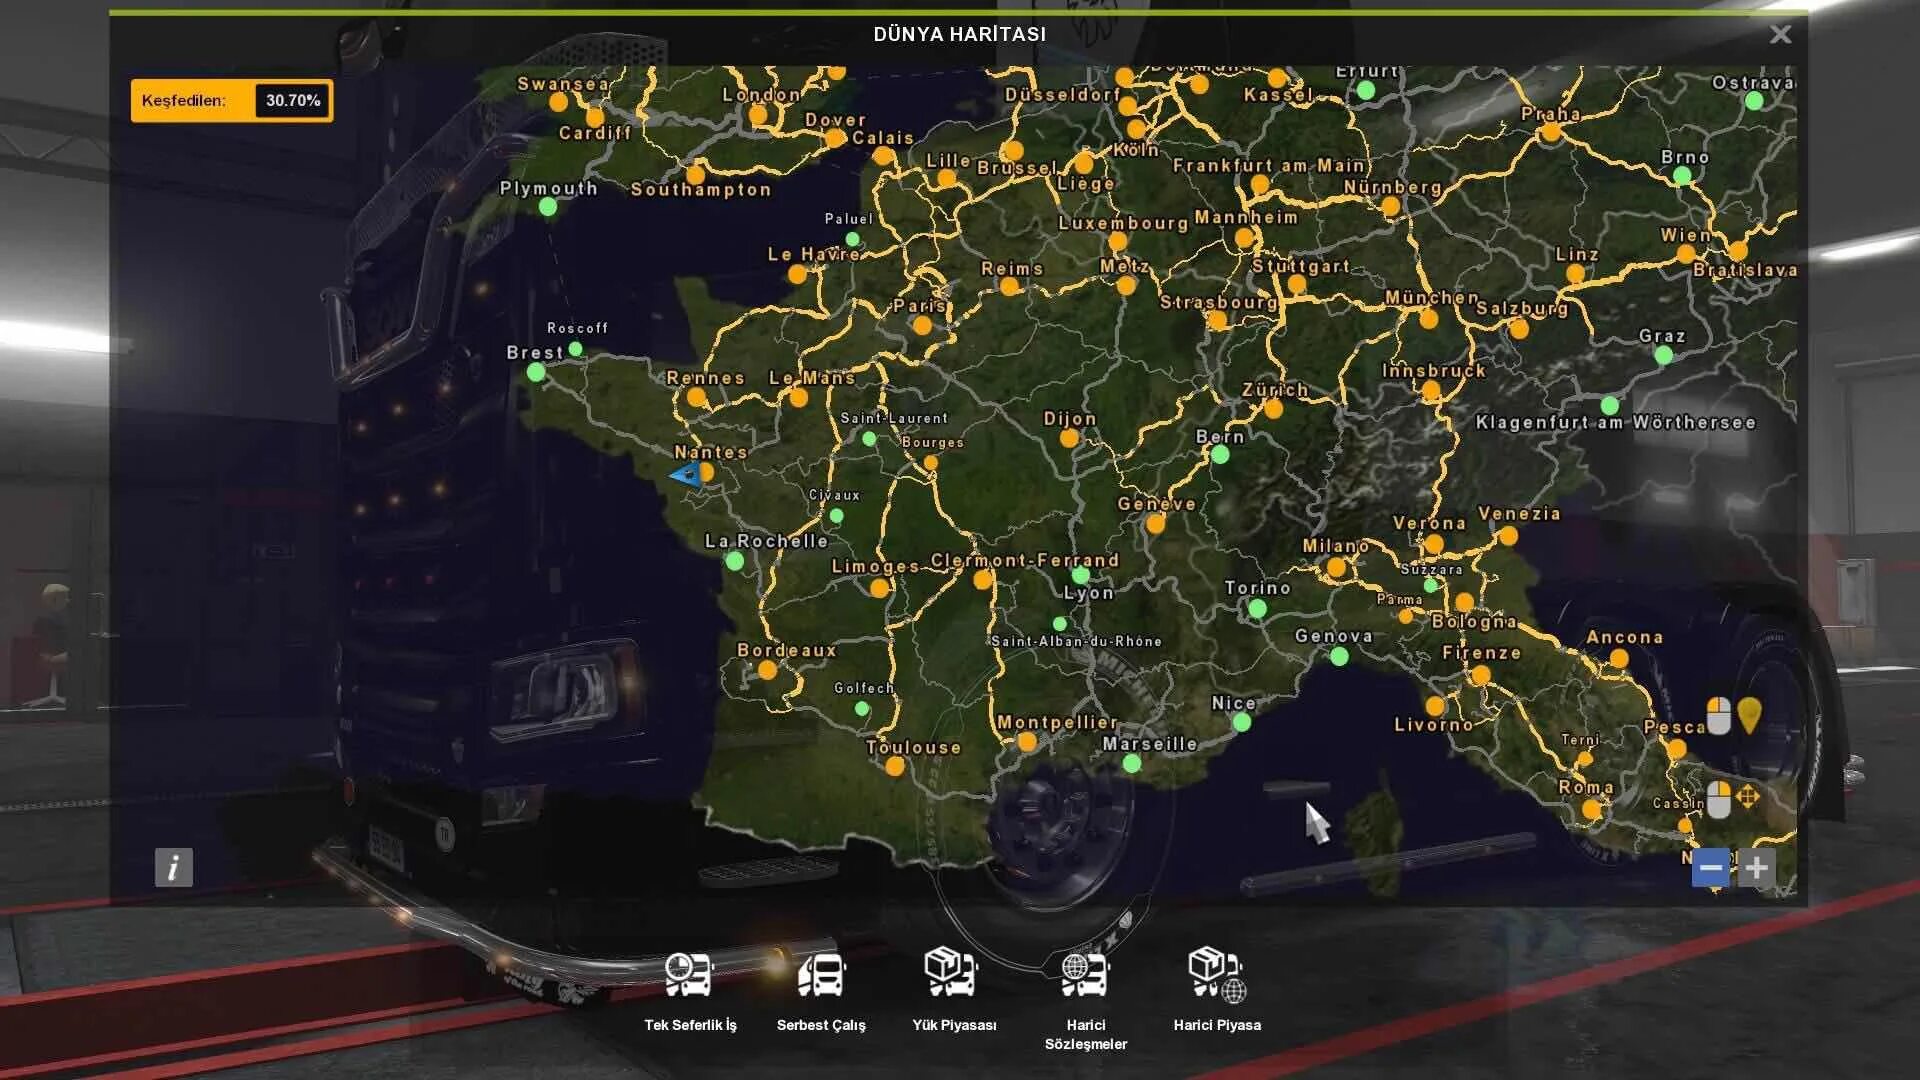This screenshot has width=1920, height=1080.
Task: Open Harici Piyasa cargo globe icon
Action: tap(1216, 974)
